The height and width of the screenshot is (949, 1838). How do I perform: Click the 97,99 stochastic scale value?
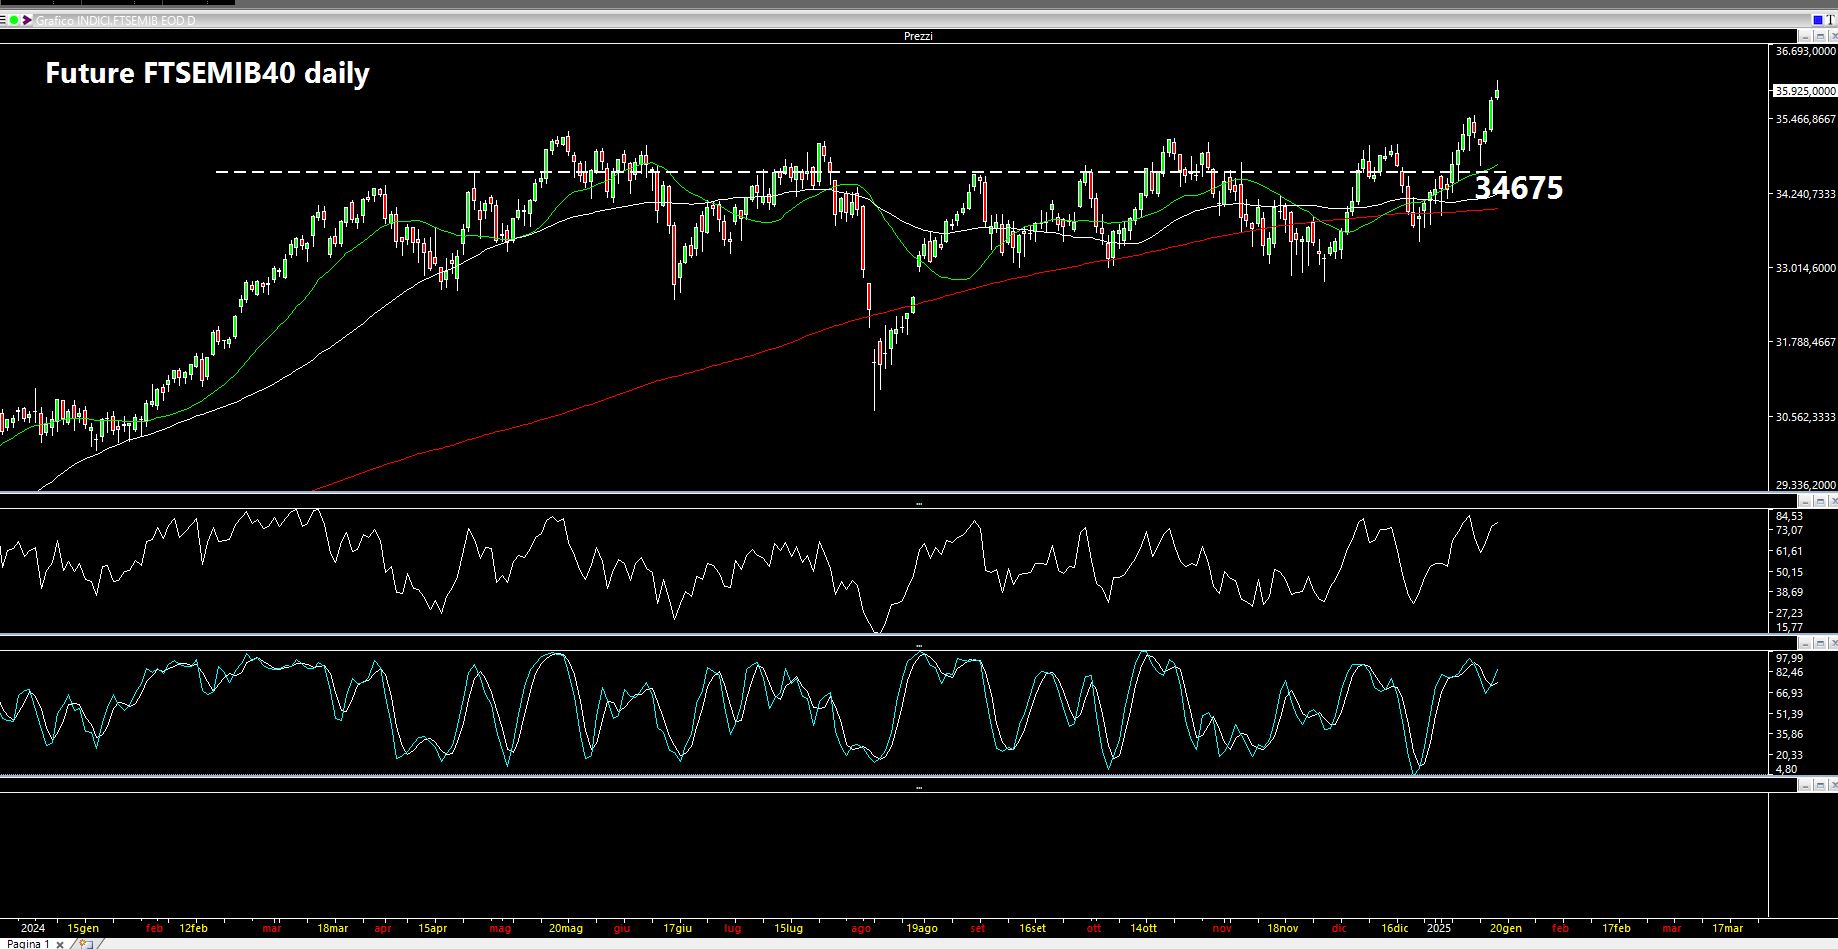1789,658
